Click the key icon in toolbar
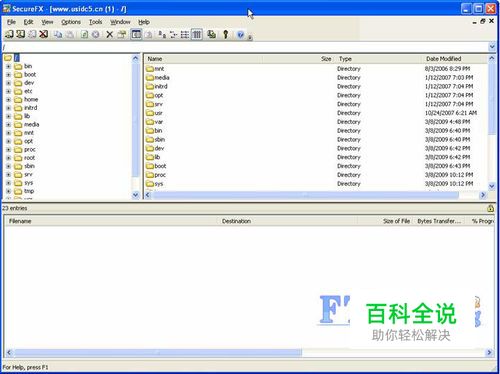Image resolution: width=500 pixels, height=374 pixels. click(x=226, y=34)
